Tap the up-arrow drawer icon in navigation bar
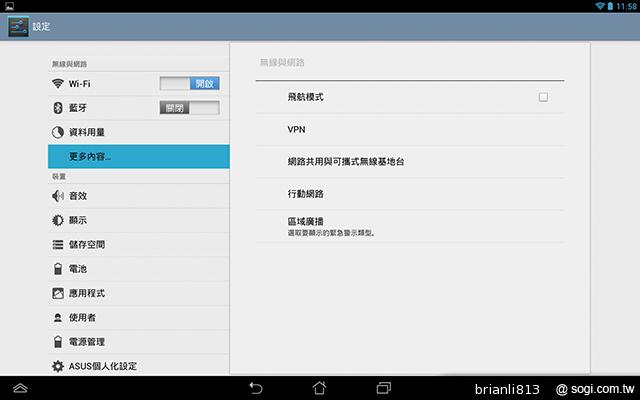The image size is (640, 400). point(20,388)
